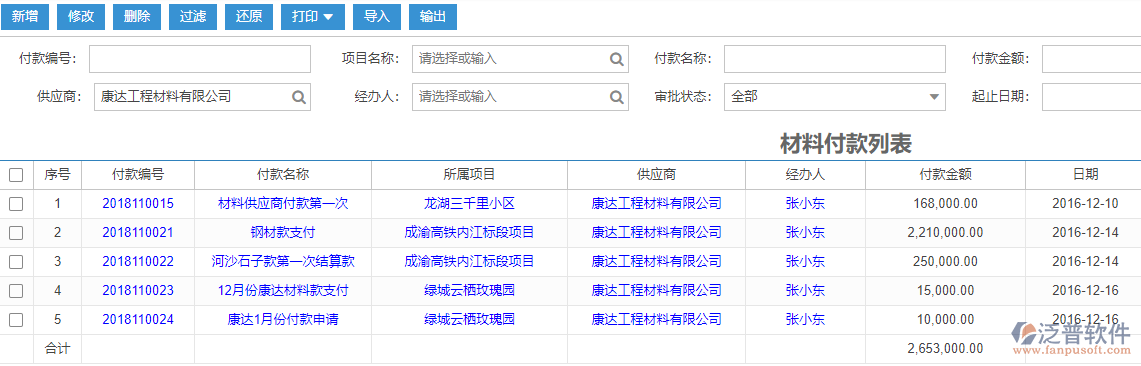The height and width of the screenshot is (366, 1141).
Task: Open 河沙石子款第一次结算款 payment link
Action: [x=283, y=262]
